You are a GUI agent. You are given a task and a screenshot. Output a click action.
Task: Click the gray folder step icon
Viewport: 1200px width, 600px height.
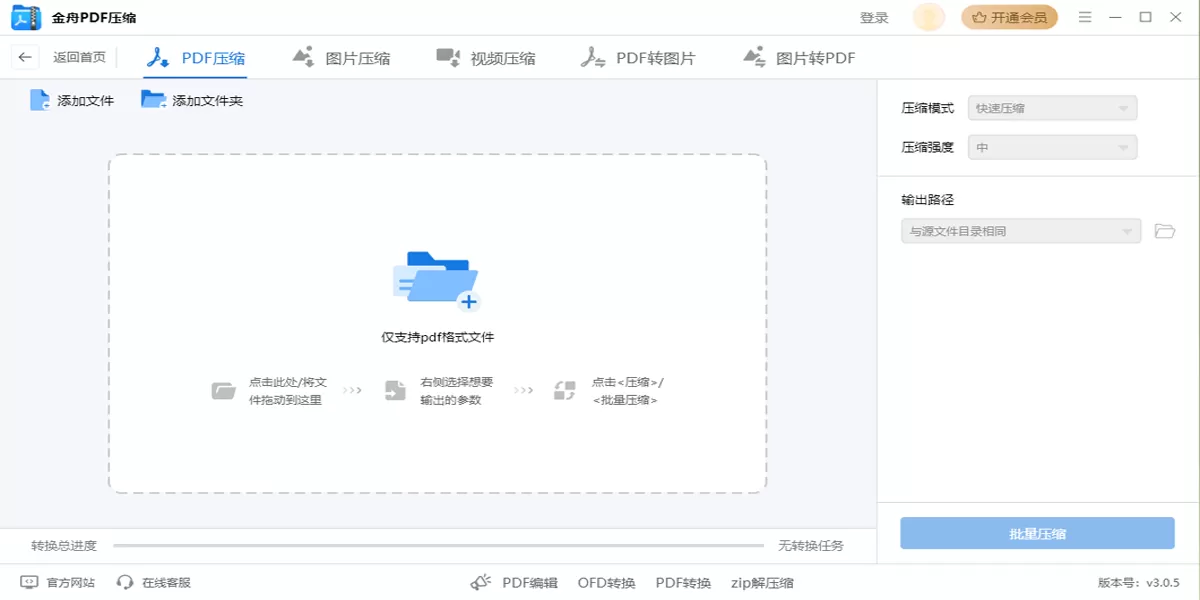pos(223,390)
